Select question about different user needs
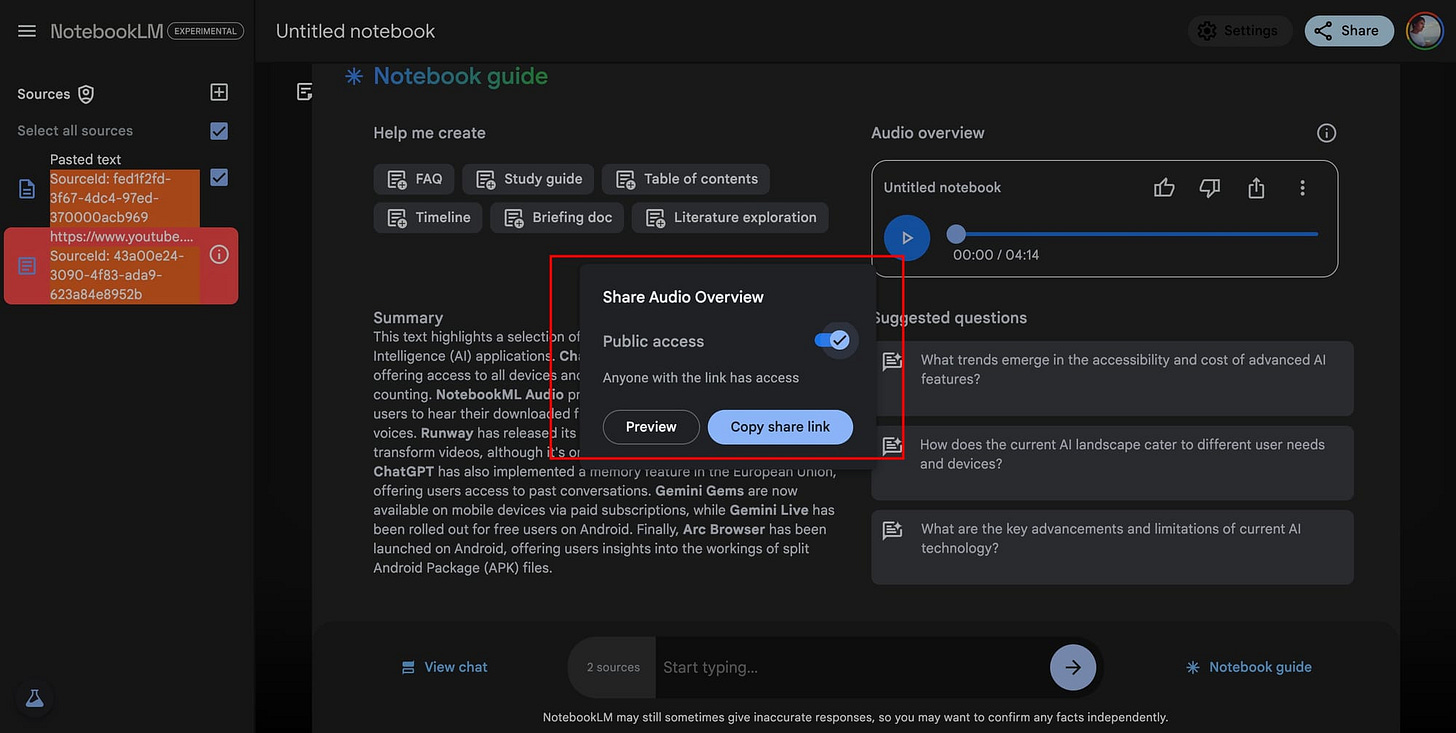This screenshot has height=733, width=1456. (1112, 463)
